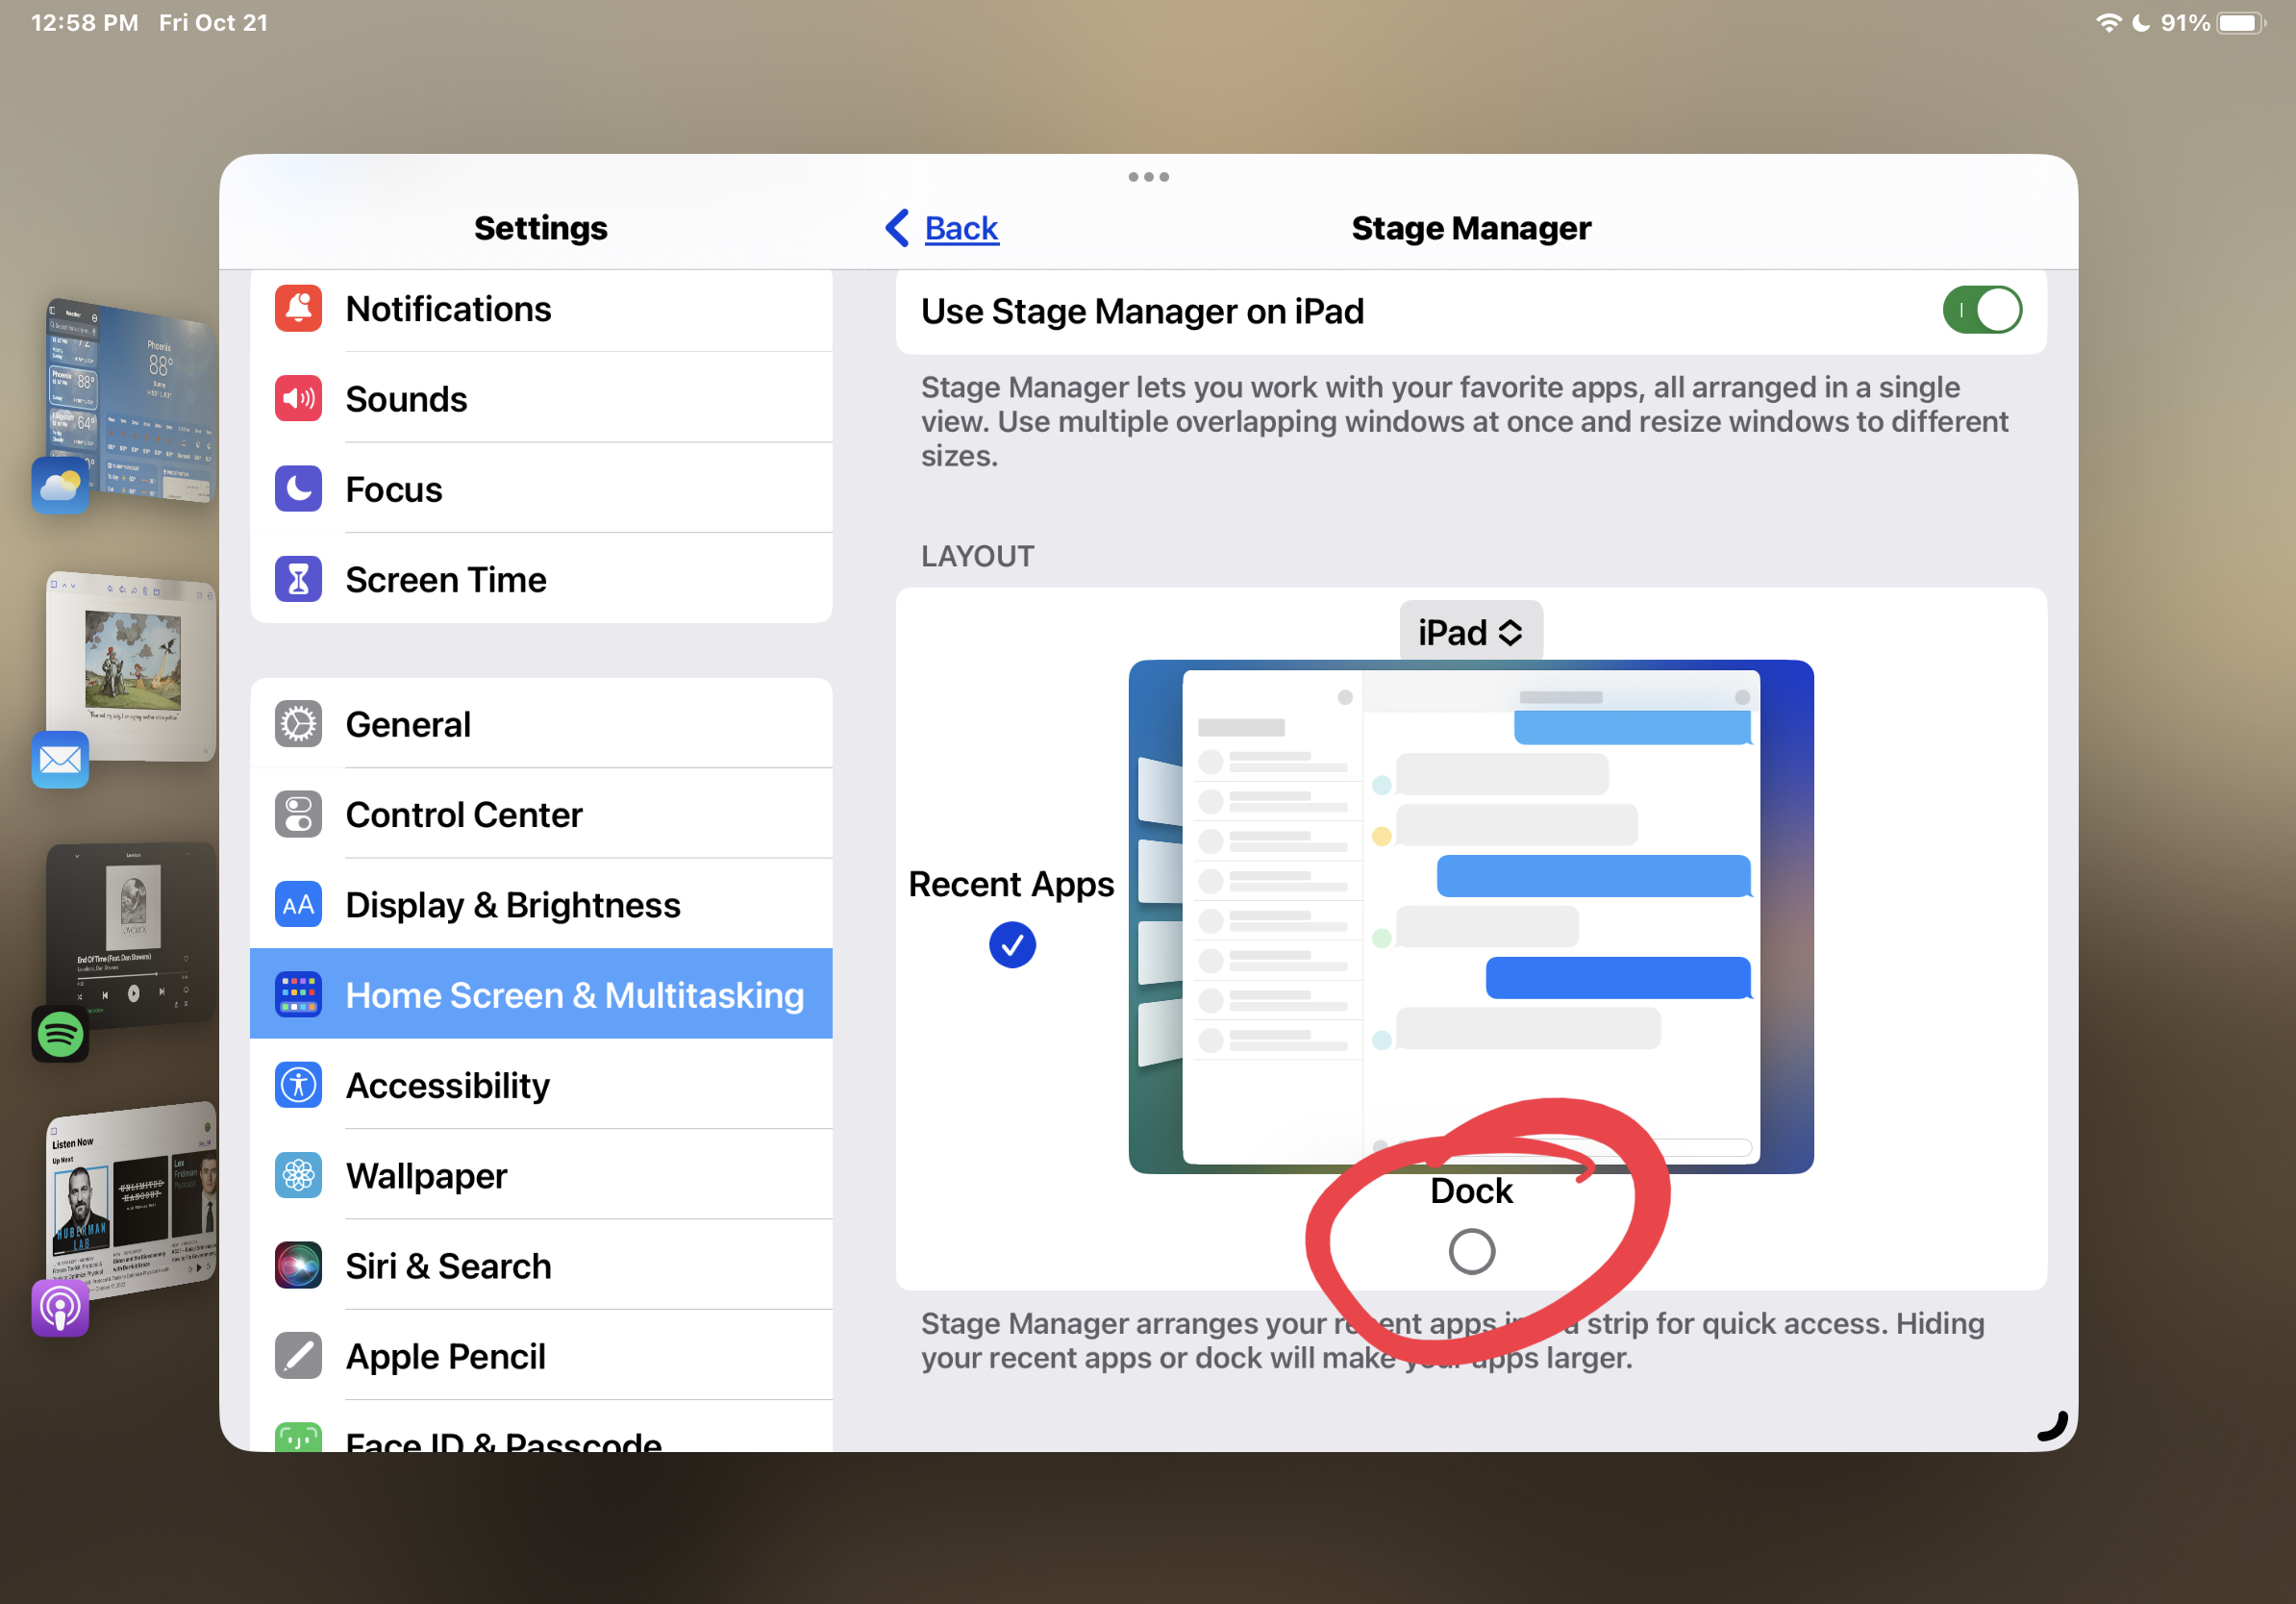Viewport: 2296px width, 1604px height.
Task: Open the Mail app icon in Stage Manager strip
Action: [60, 759]
